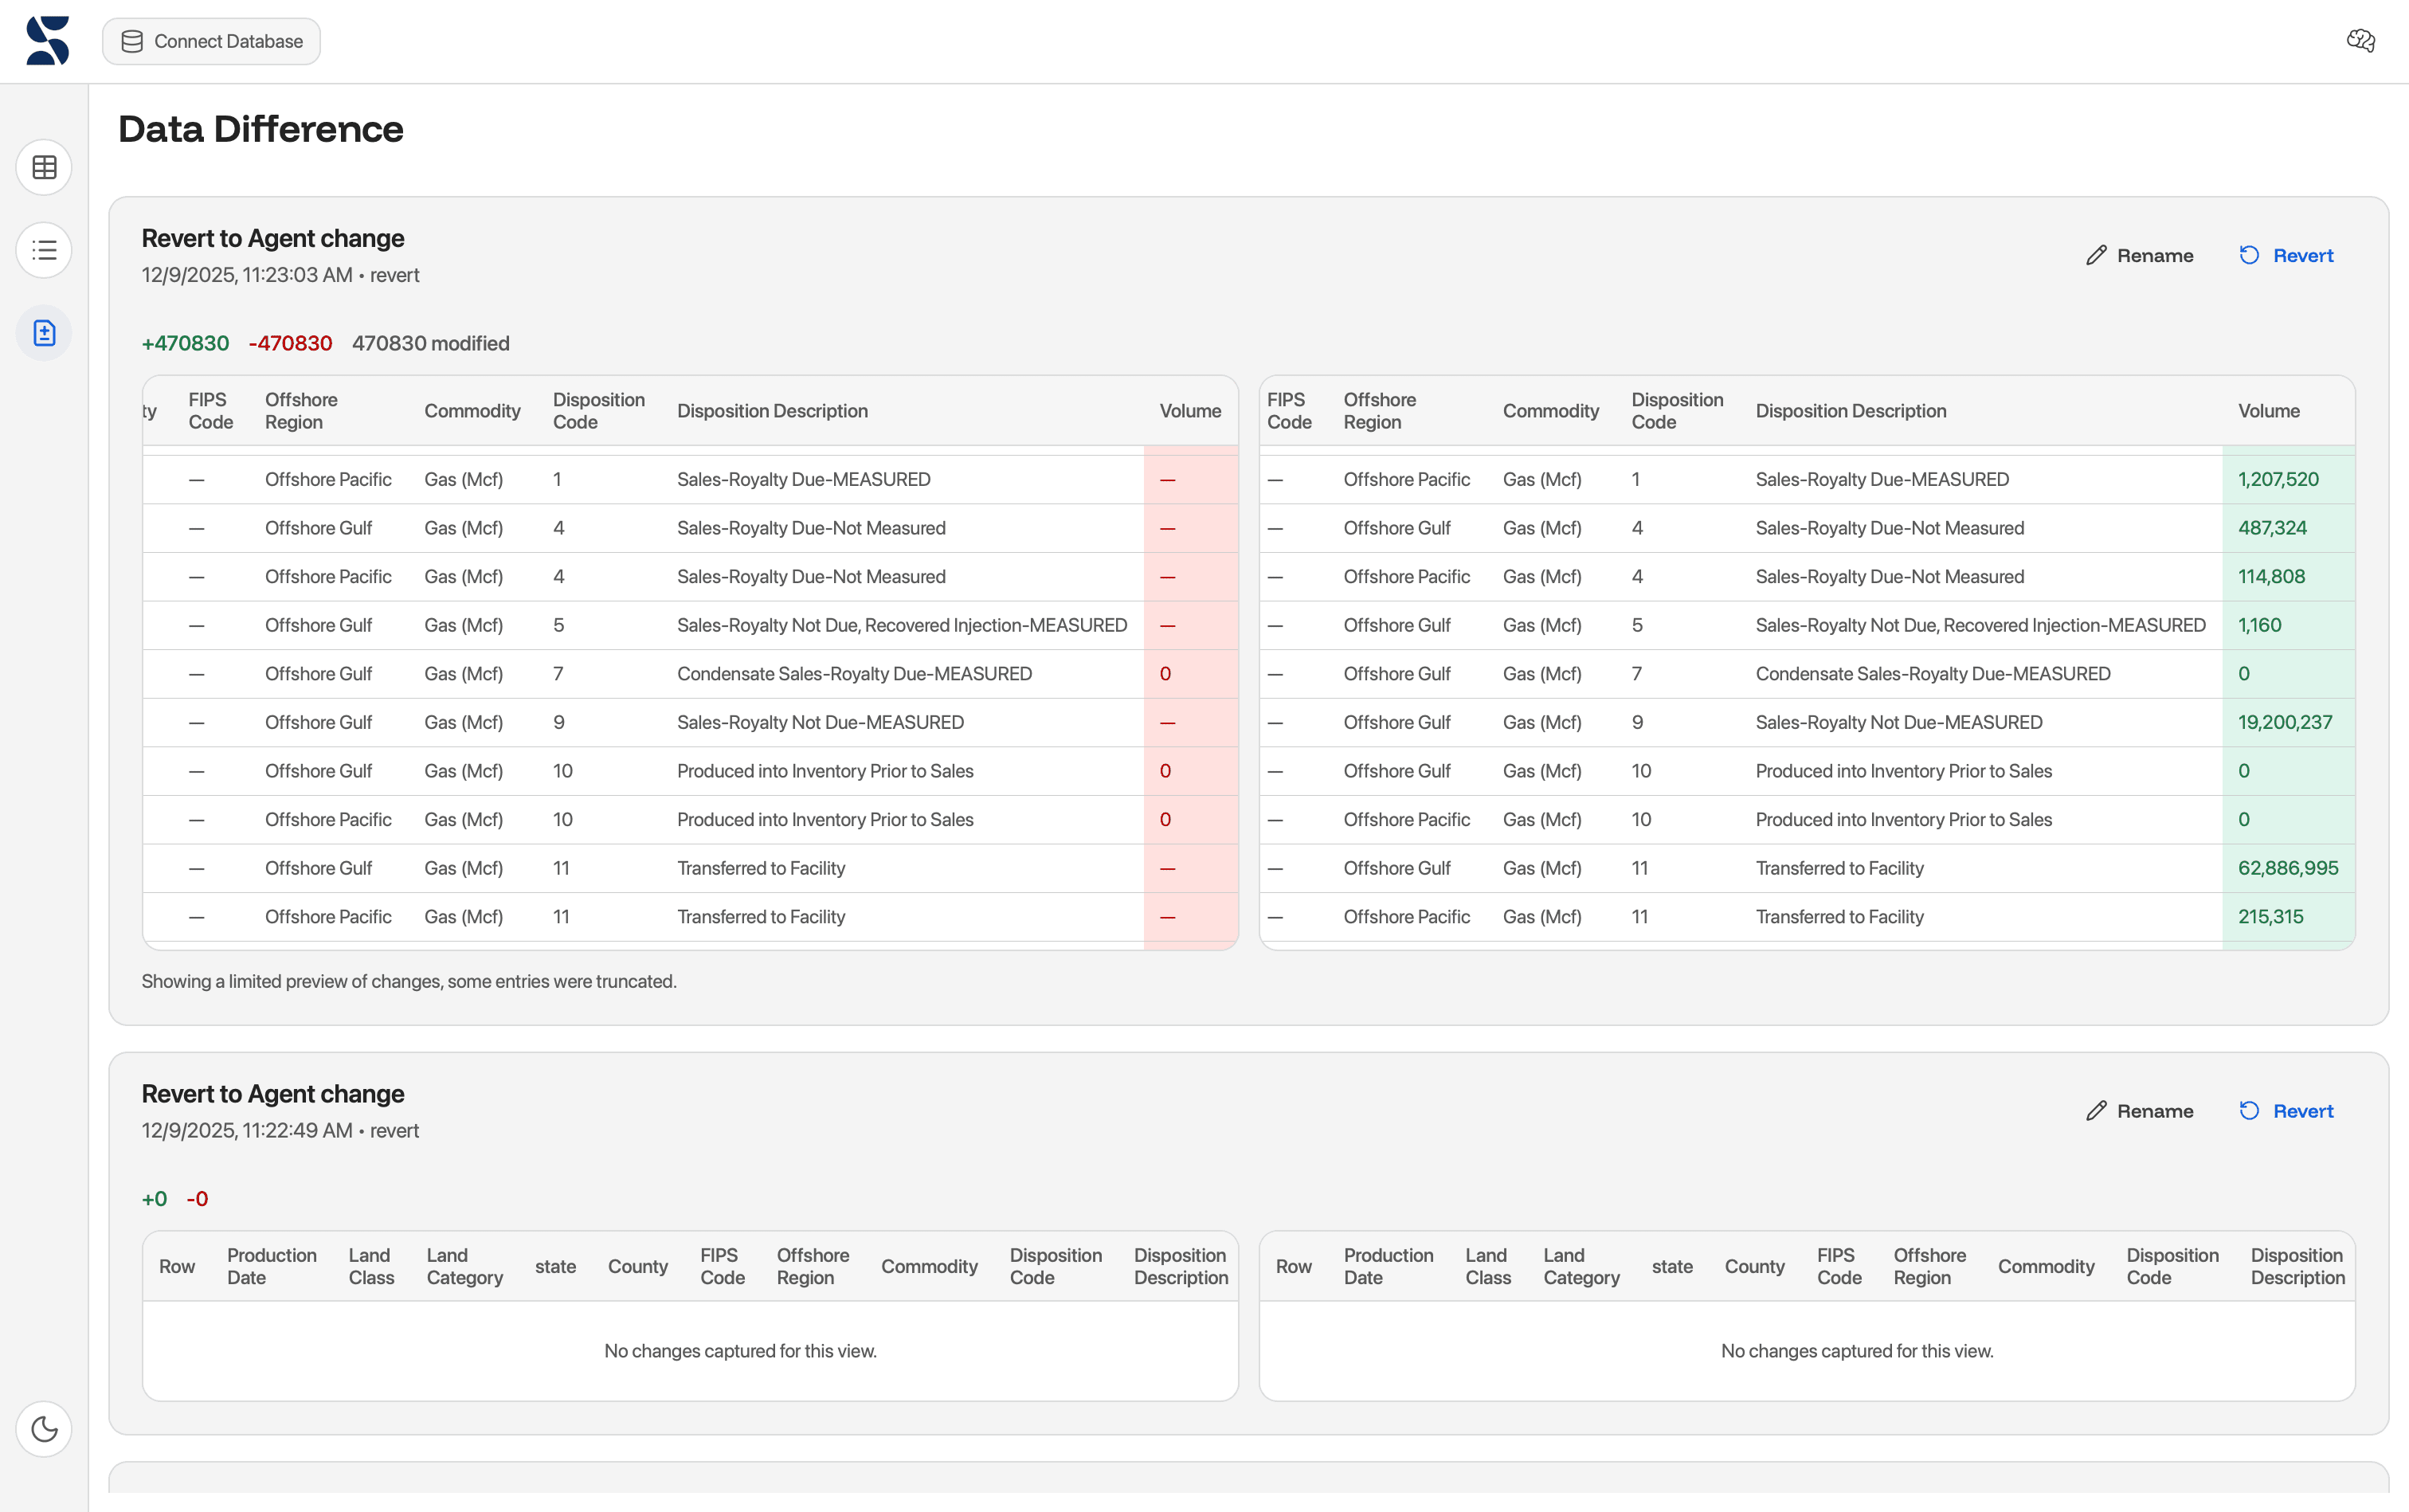Click the revert arrow icon in second card
Image resolution: width=2409 pixels, height=1512 pixels.
click(2249, 1111)
